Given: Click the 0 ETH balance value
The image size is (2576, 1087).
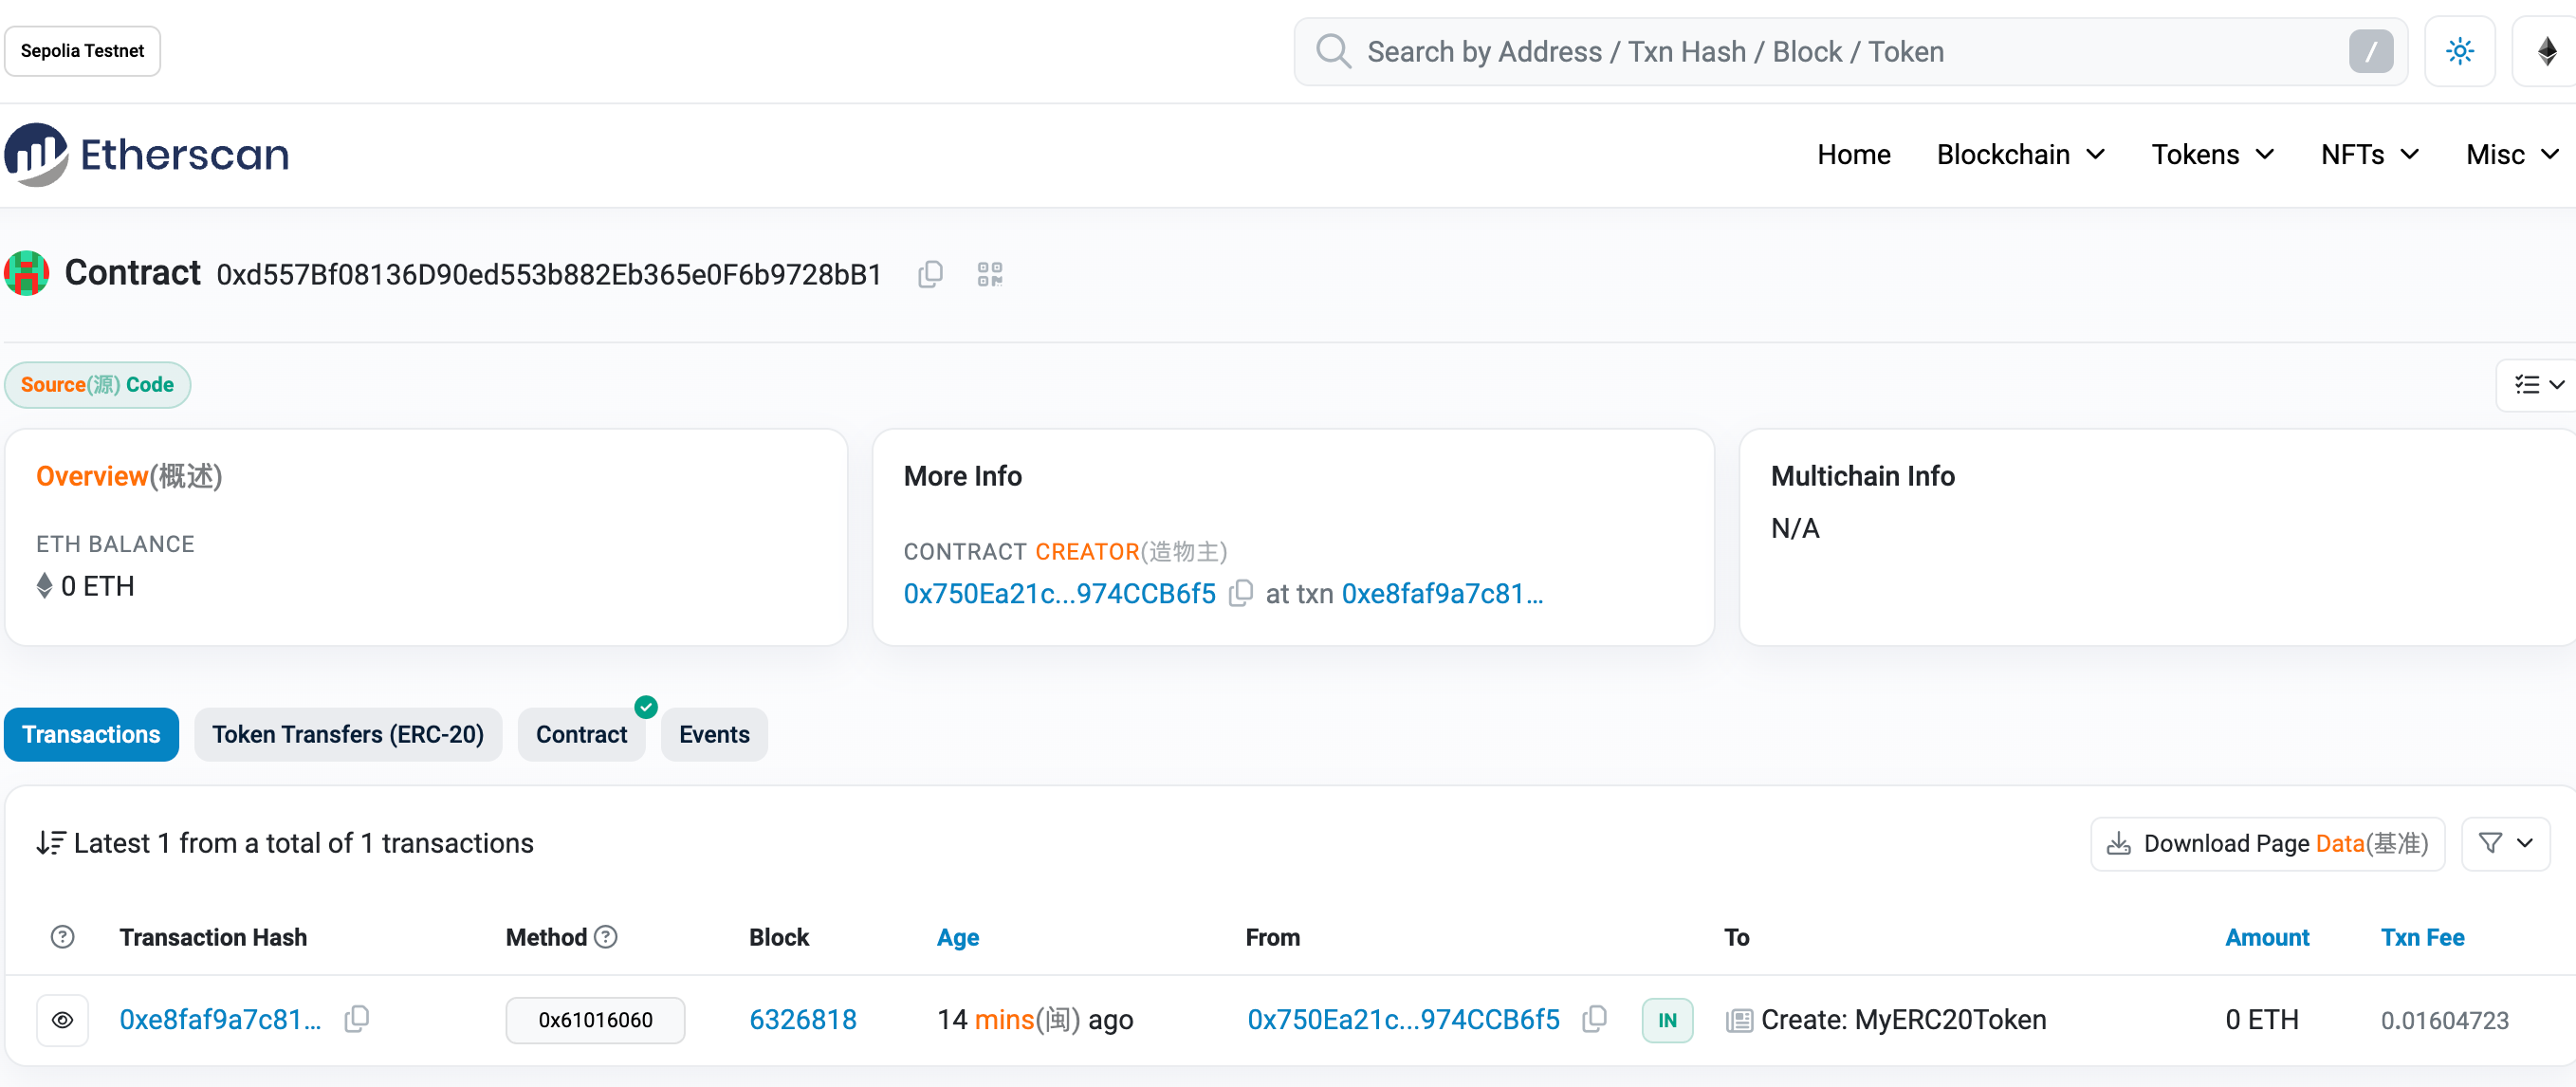Looking at the screenshot, I should (x=97, y=586).
